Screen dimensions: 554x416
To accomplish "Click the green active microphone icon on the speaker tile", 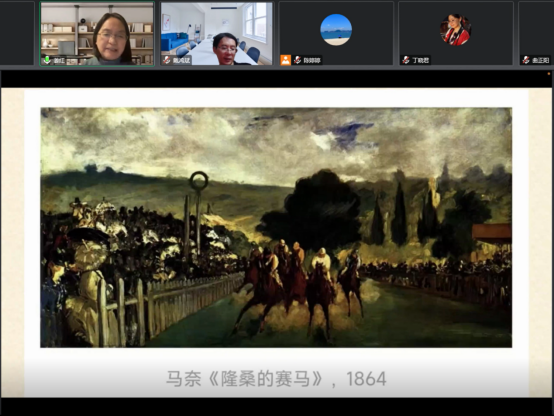I will click(47, 60).
